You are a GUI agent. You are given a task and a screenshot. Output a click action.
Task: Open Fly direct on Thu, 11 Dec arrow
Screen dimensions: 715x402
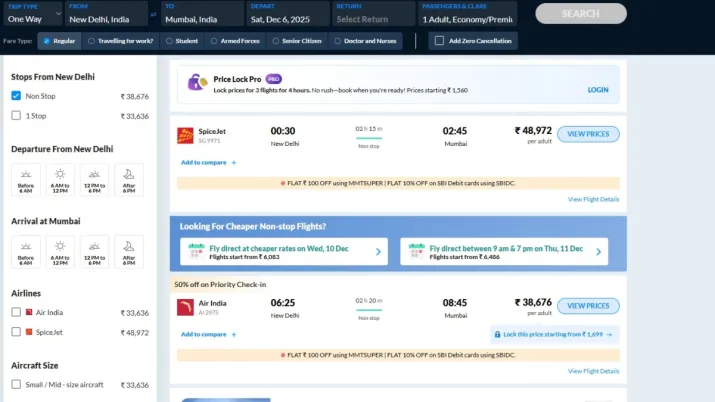tap(598, 252)
